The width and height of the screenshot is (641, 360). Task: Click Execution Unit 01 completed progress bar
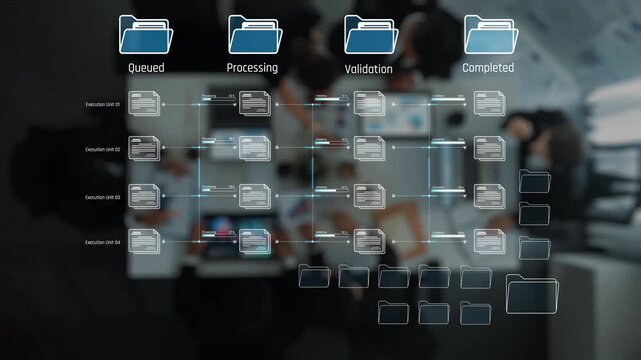[448, 98]
